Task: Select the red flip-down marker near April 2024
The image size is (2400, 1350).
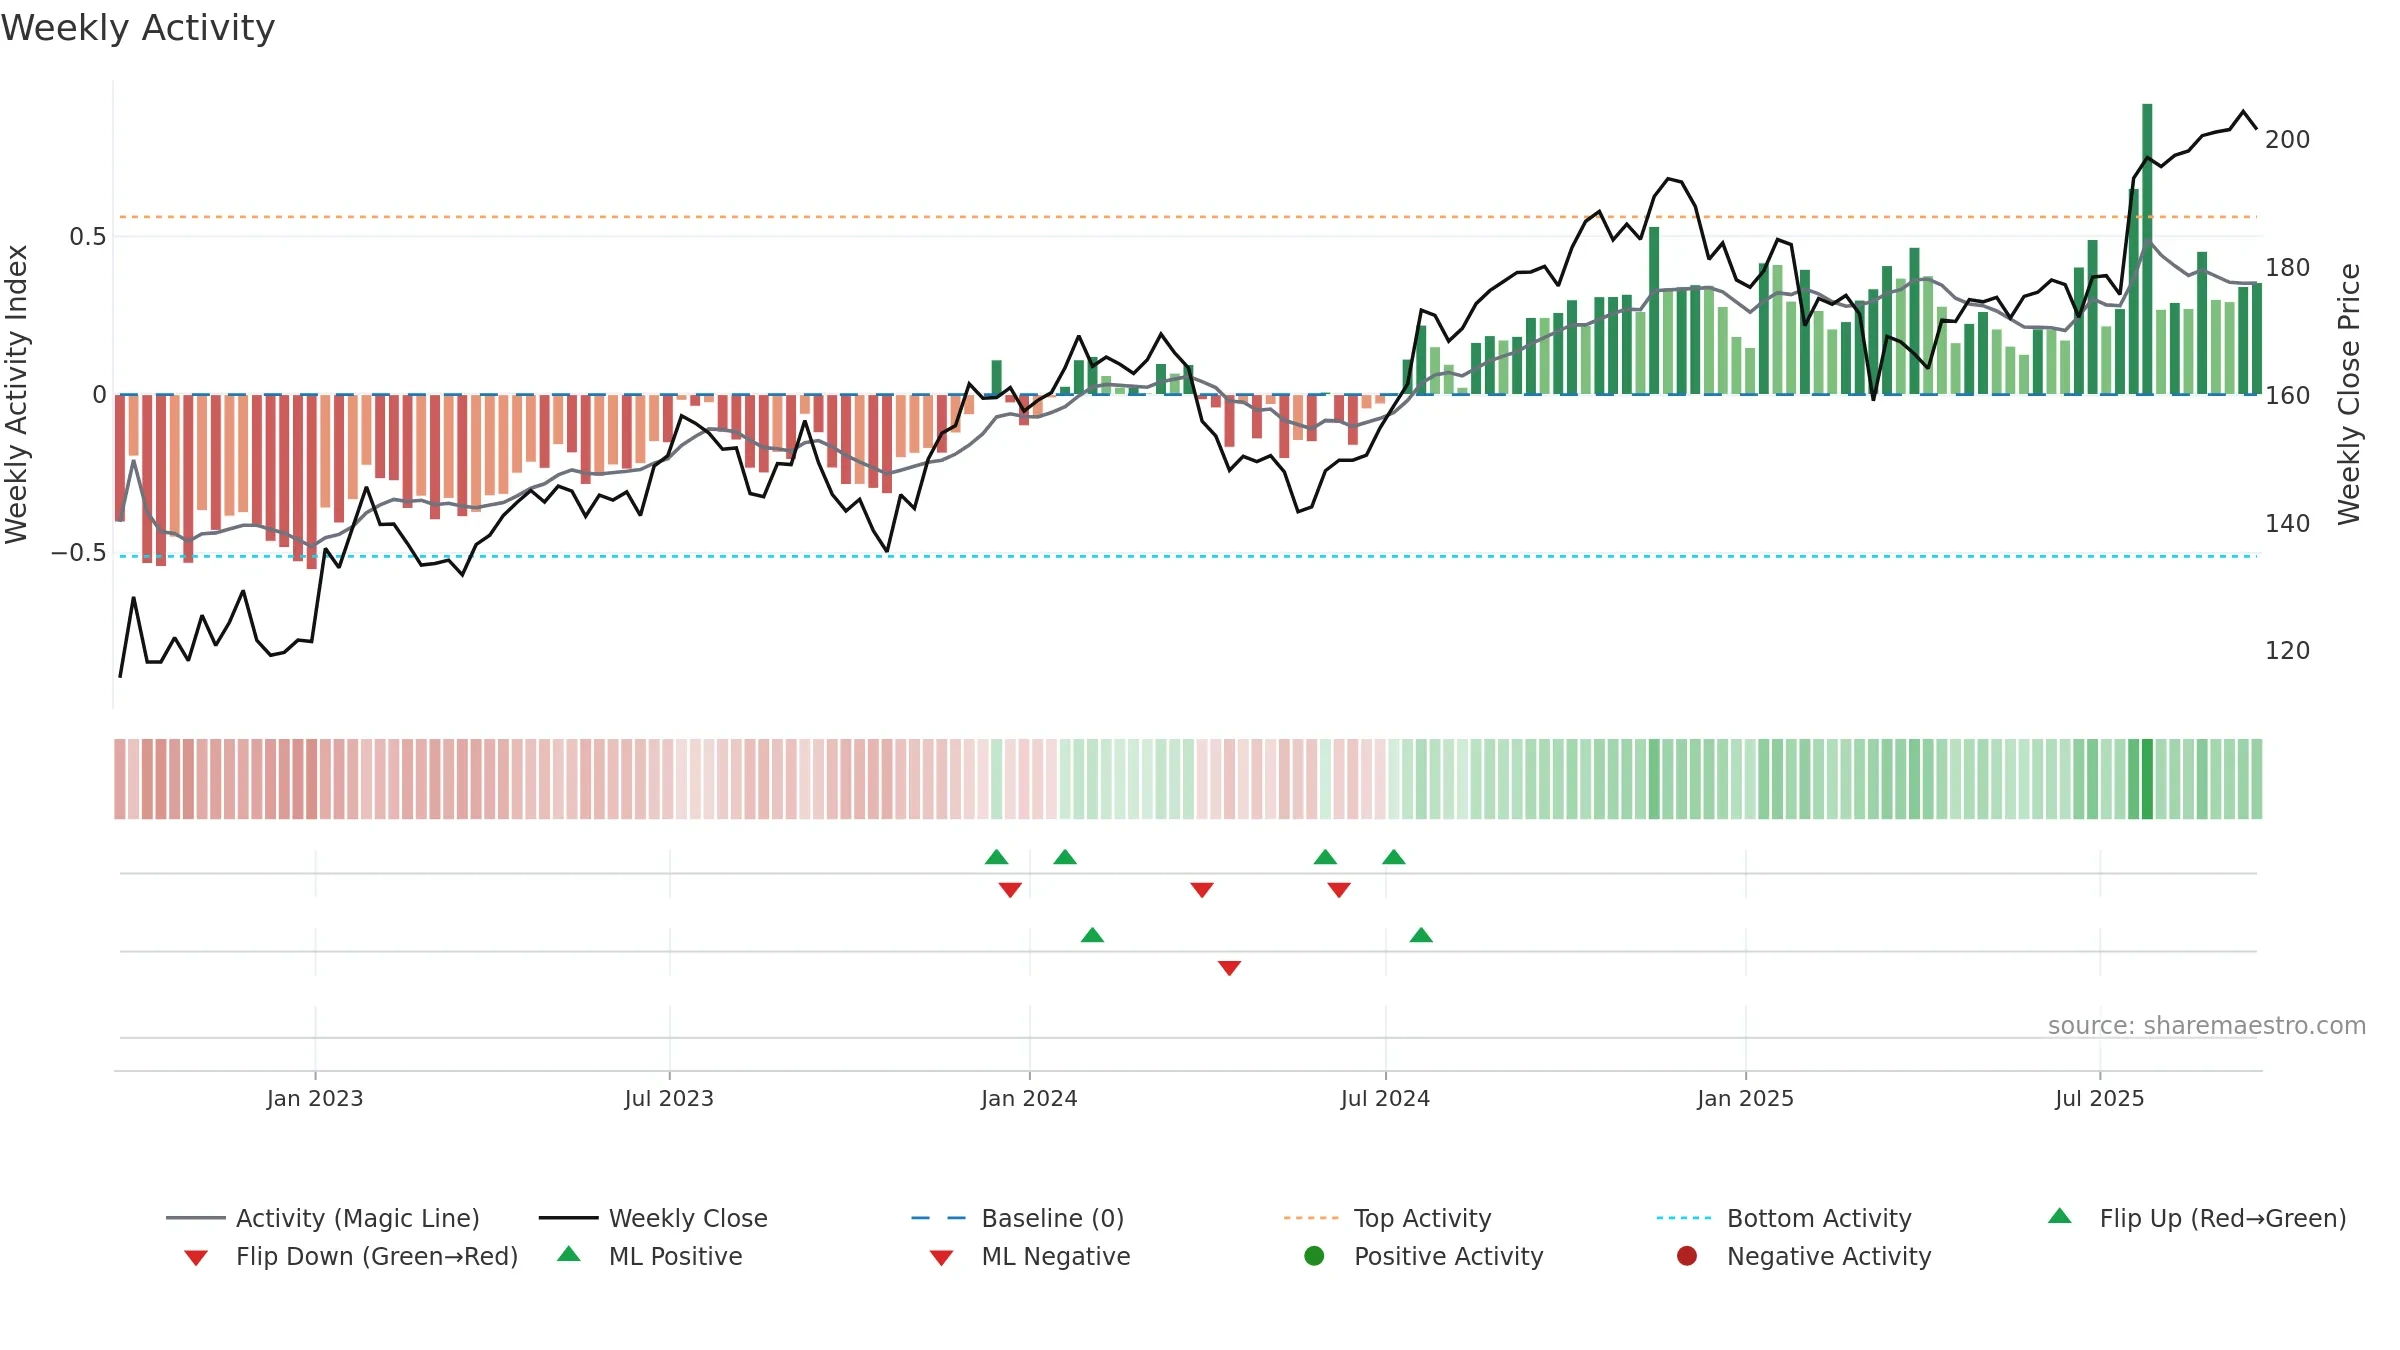Action: click(x=1202, y=890)
